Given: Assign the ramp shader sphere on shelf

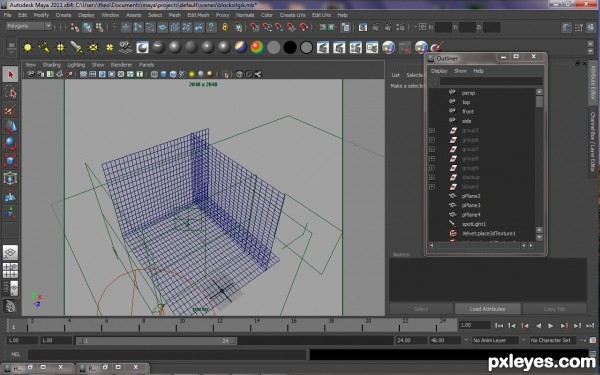Looking at the screenshot, I should point(257,47).
